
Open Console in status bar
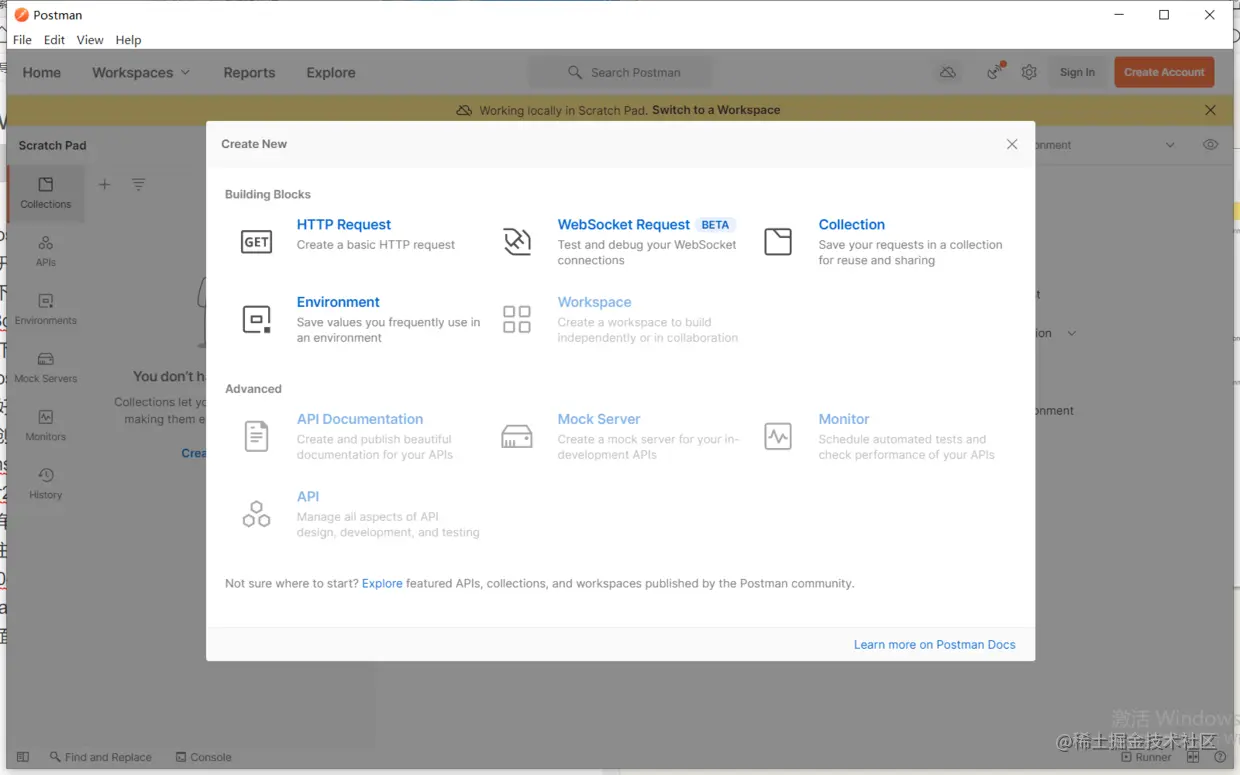204,757
